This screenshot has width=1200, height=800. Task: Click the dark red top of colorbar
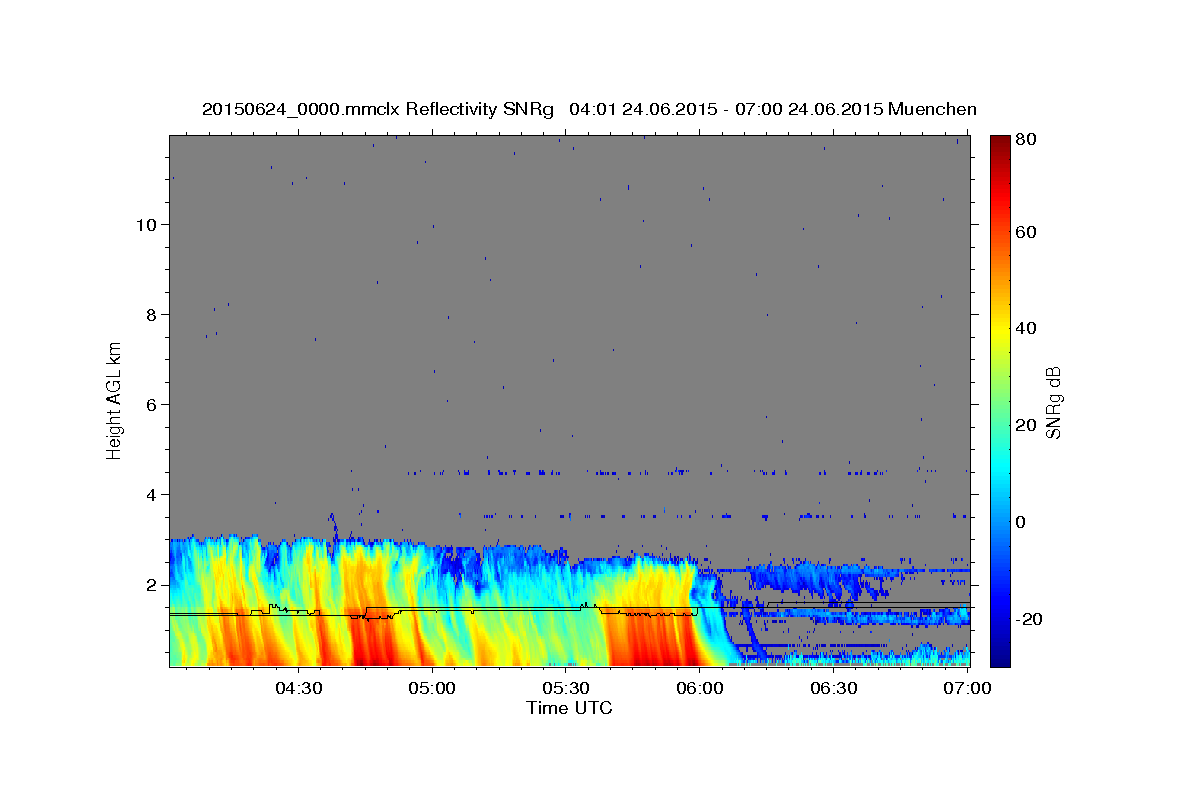(999, 145)
